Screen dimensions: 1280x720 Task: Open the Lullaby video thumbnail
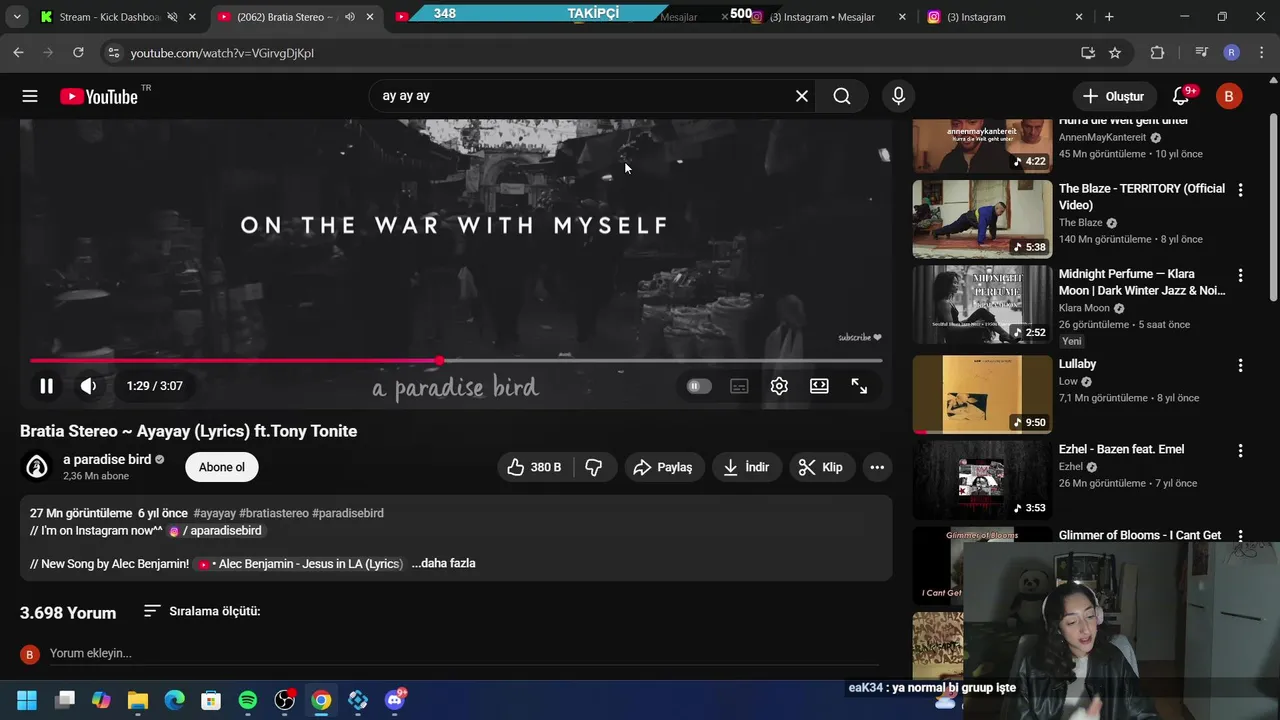[982, 394]
